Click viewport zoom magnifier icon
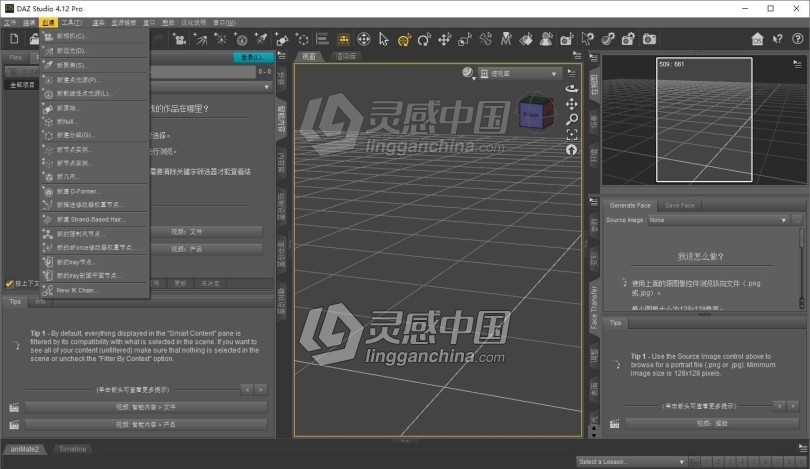Screen dimensions: 810x469 pyautogui.click(x=571, y=119)
